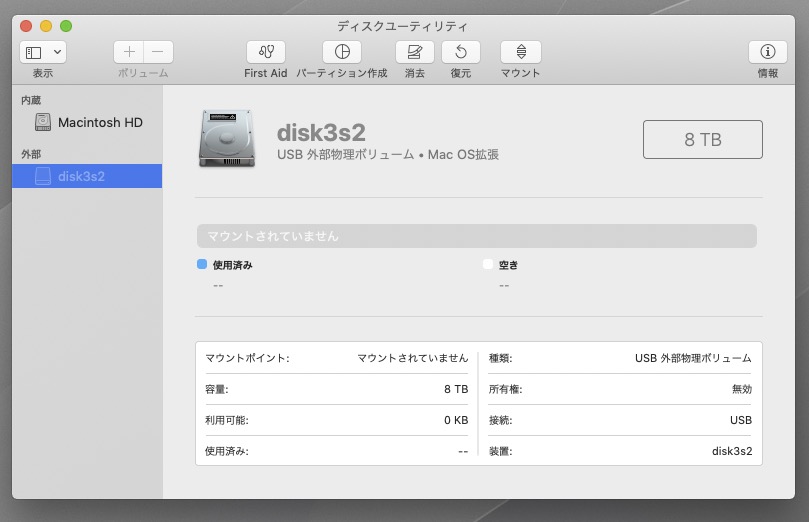
Task: Select disk3s2 in the sidebar
Action: tap(87, 176)
